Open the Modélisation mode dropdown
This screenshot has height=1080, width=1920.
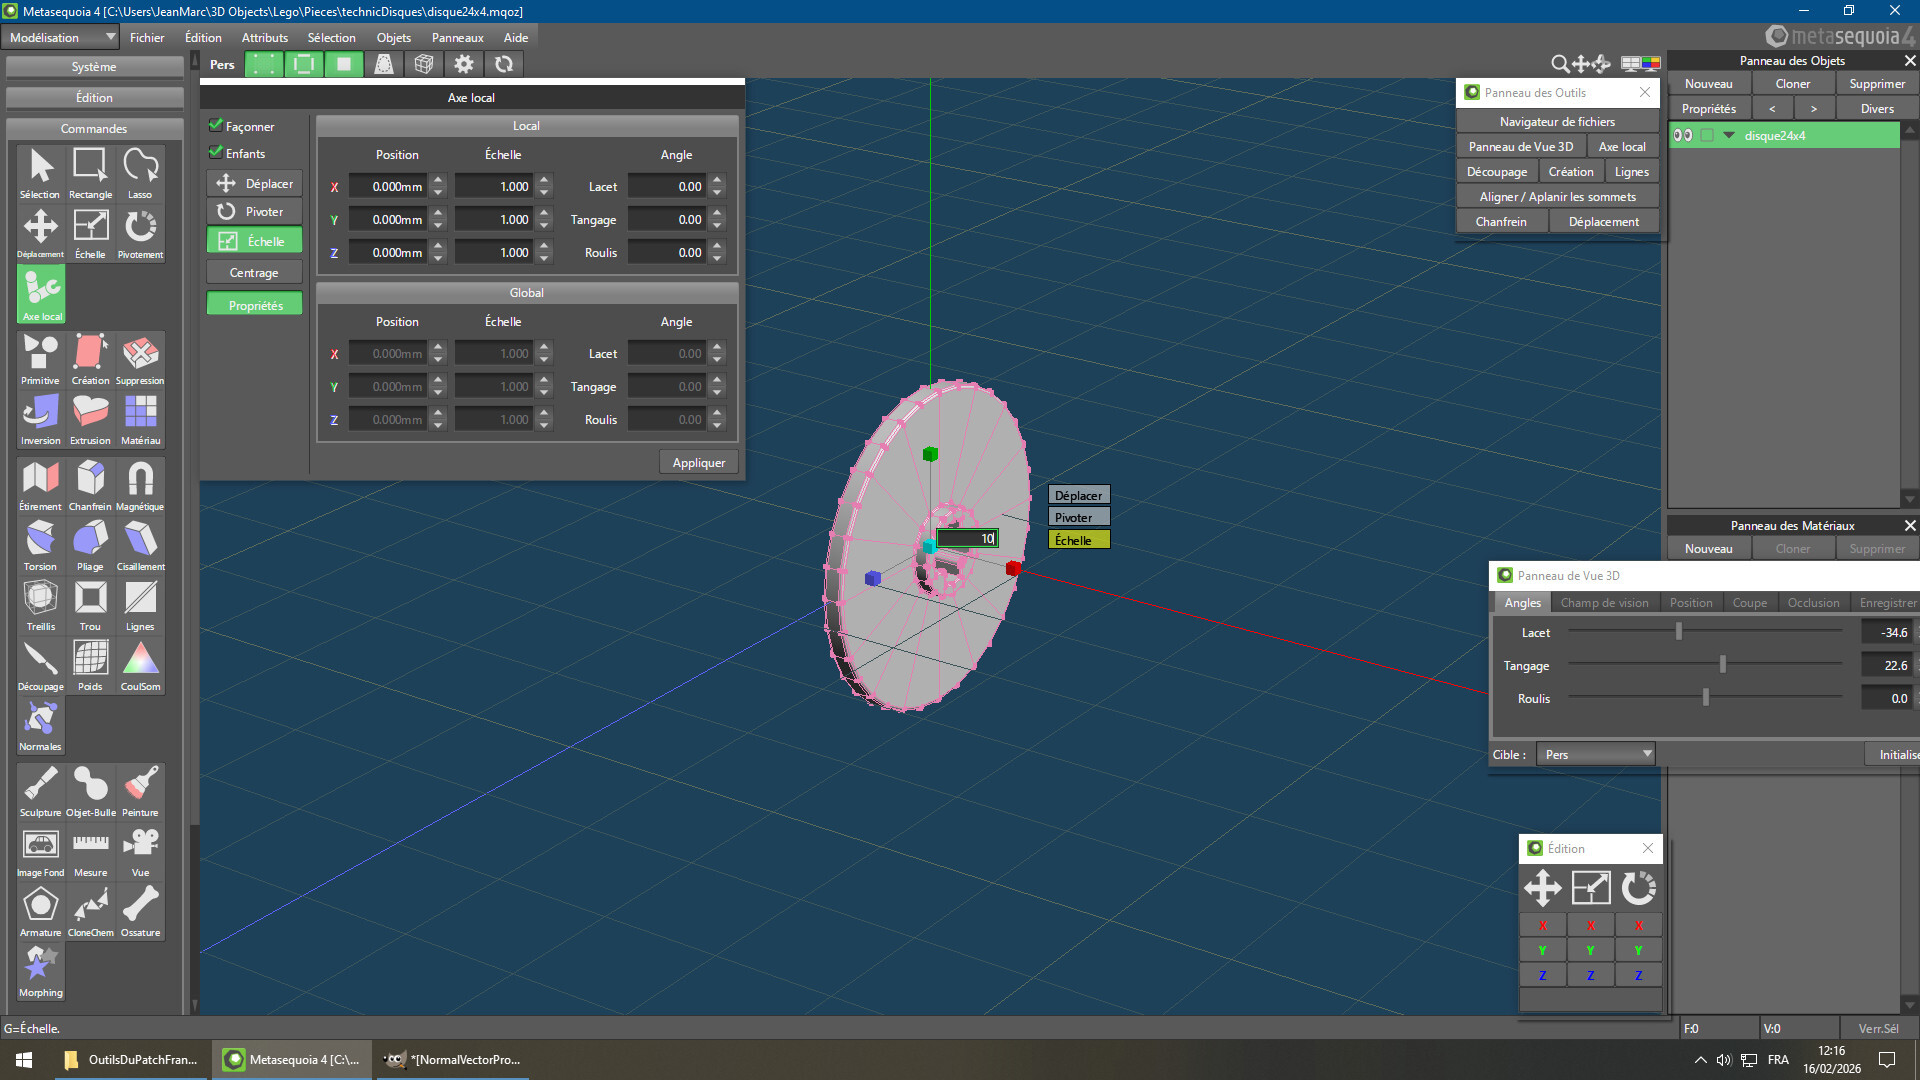60,38
